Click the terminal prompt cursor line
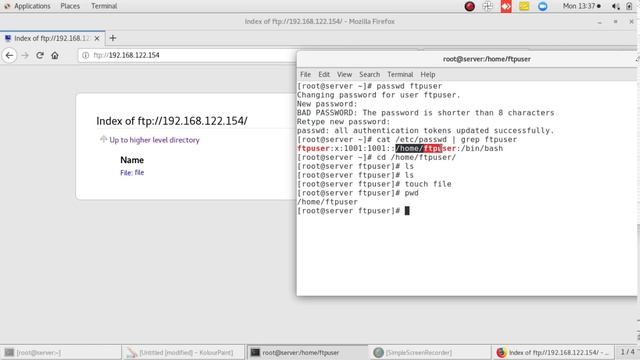The image size is (640, 360). point(353,211)
